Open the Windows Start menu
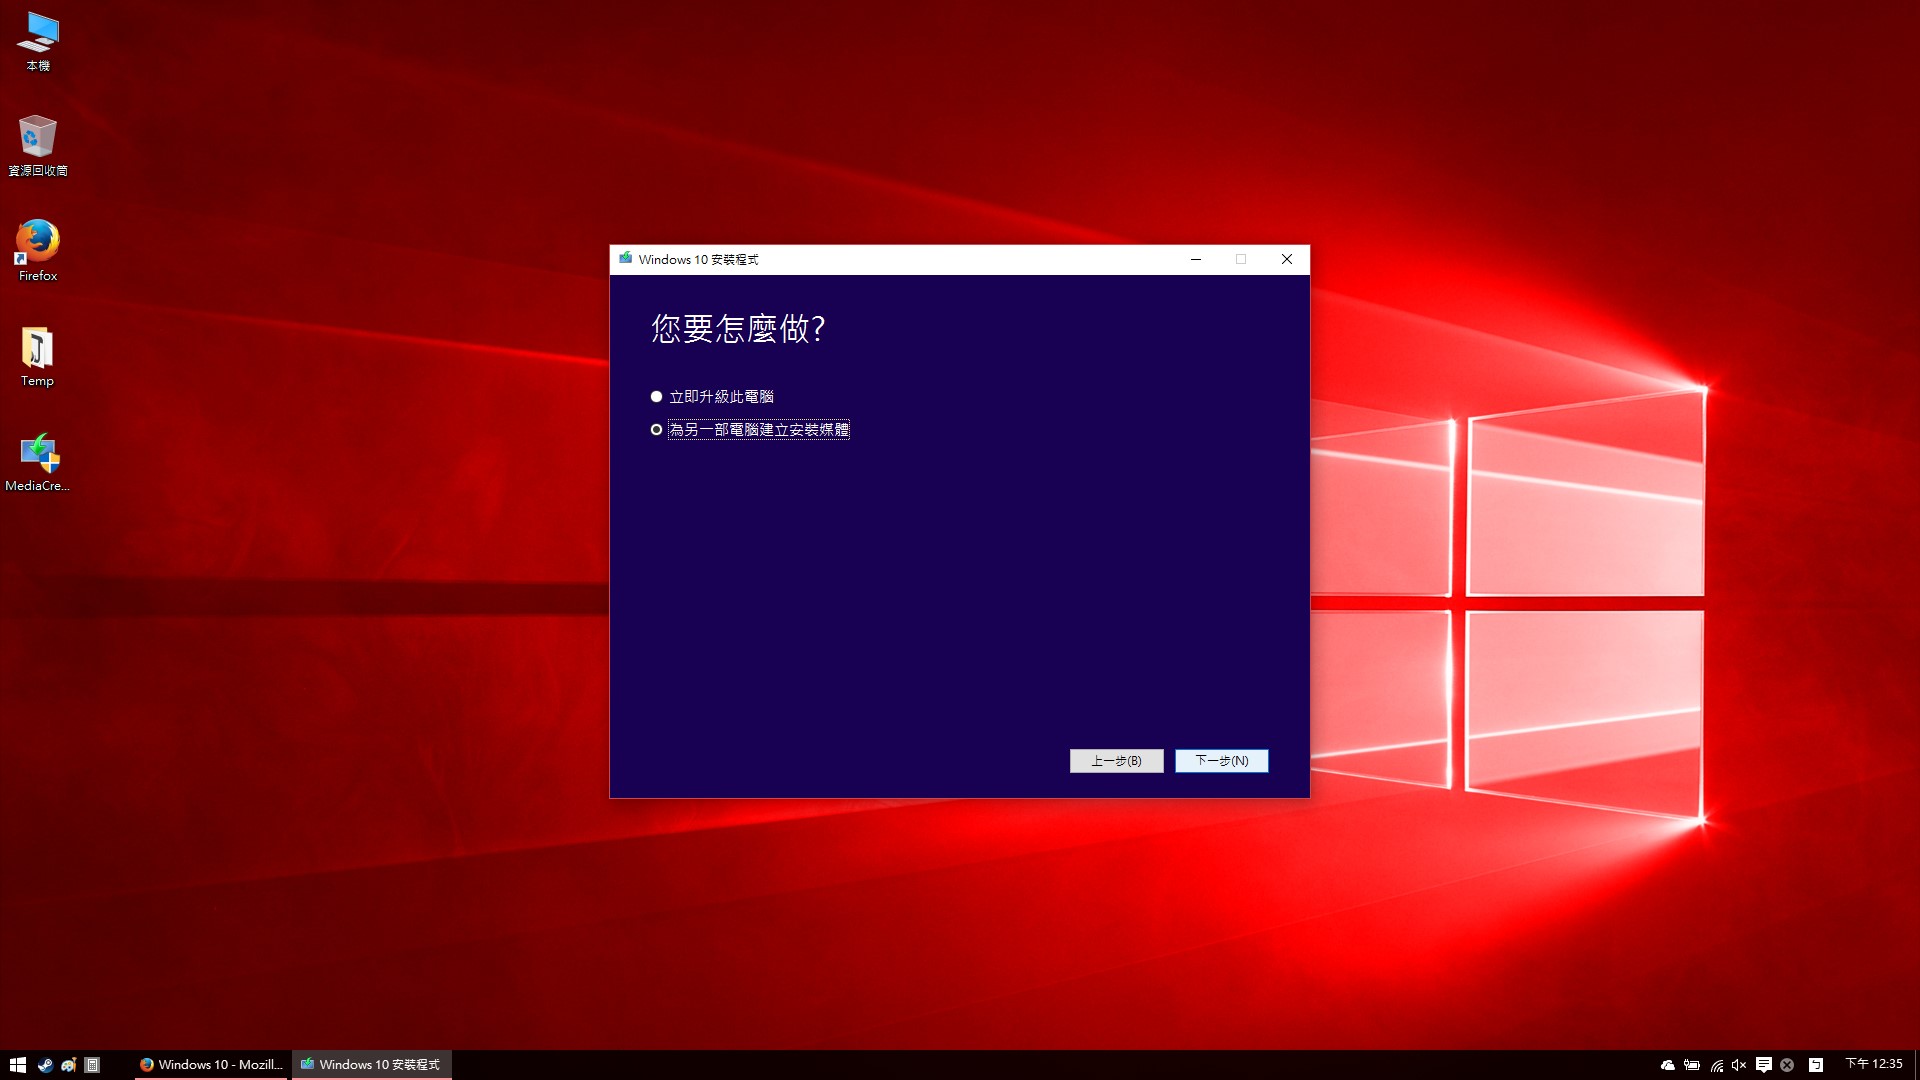 (17, 1065)
